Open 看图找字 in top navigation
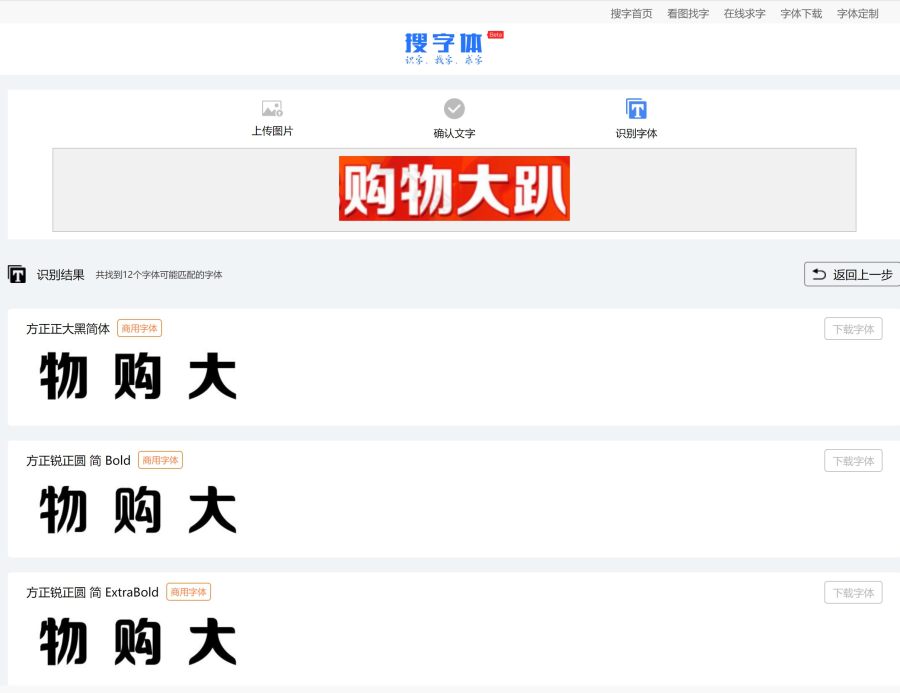The height and width of the screenshot is (693, 900). tap(688, 13)
